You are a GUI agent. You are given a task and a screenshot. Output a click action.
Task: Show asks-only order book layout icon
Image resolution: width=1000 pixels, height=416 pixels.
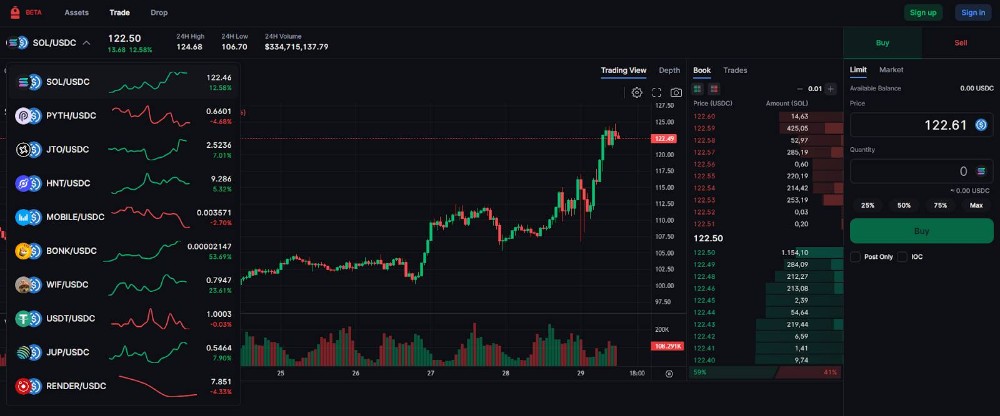(x=713, y=89)
